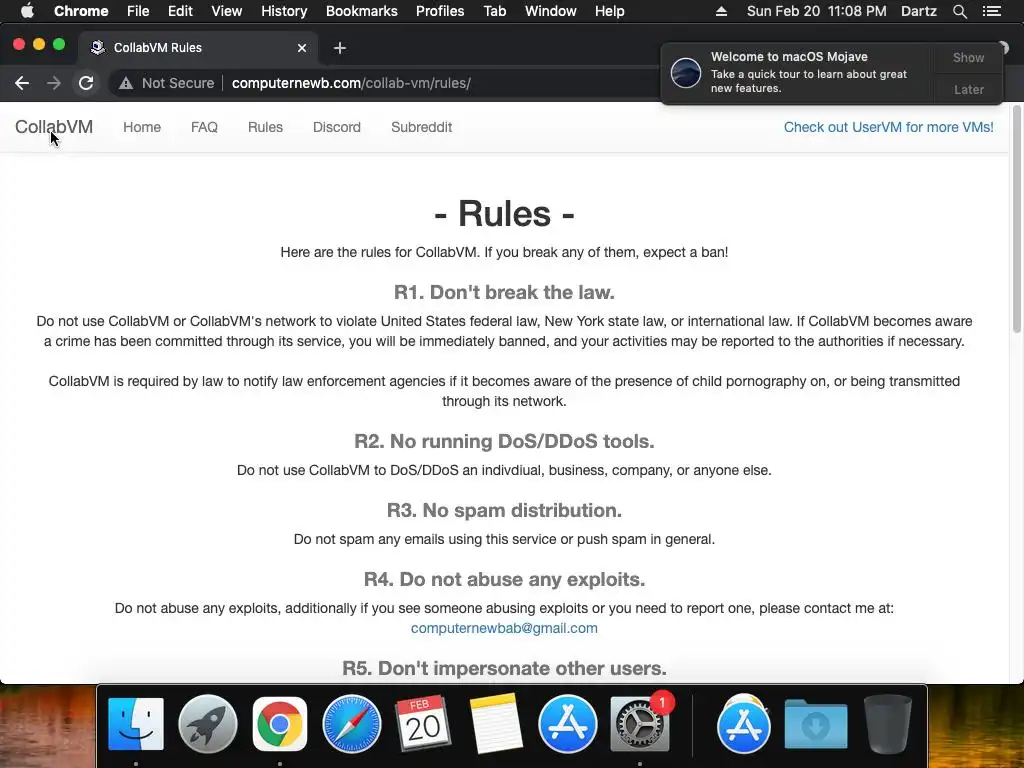The height and width of the screenshot is (768, 1024).
Task: Open Finder from the dock
Action: click(x=136, y=724)
